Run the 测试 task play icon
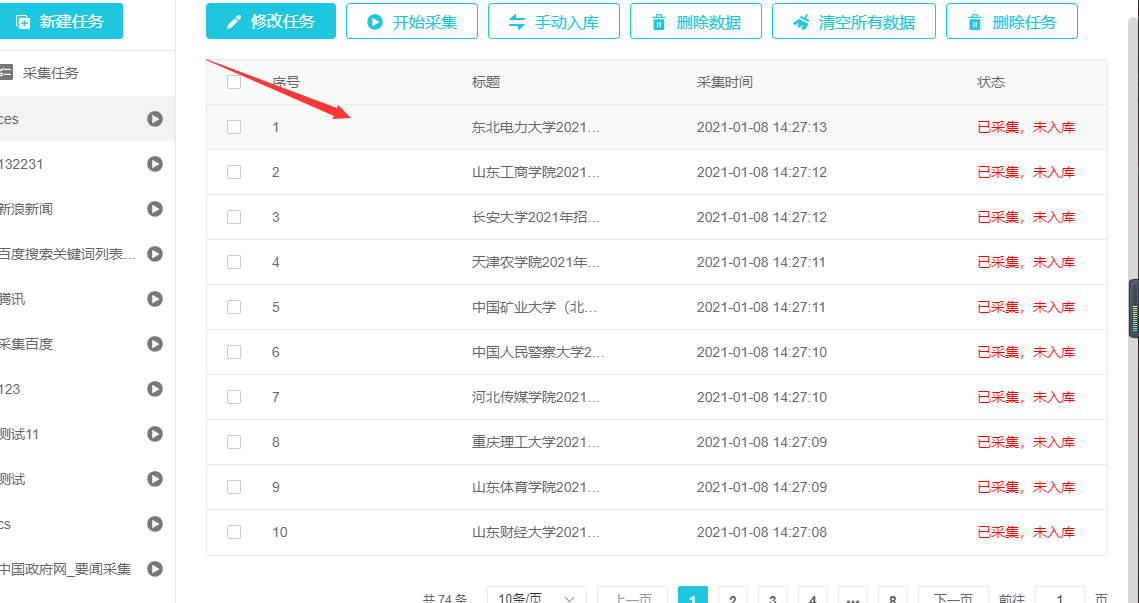Screen dimensions: 1139x603 pyautogui.click(x=155, y=479)
